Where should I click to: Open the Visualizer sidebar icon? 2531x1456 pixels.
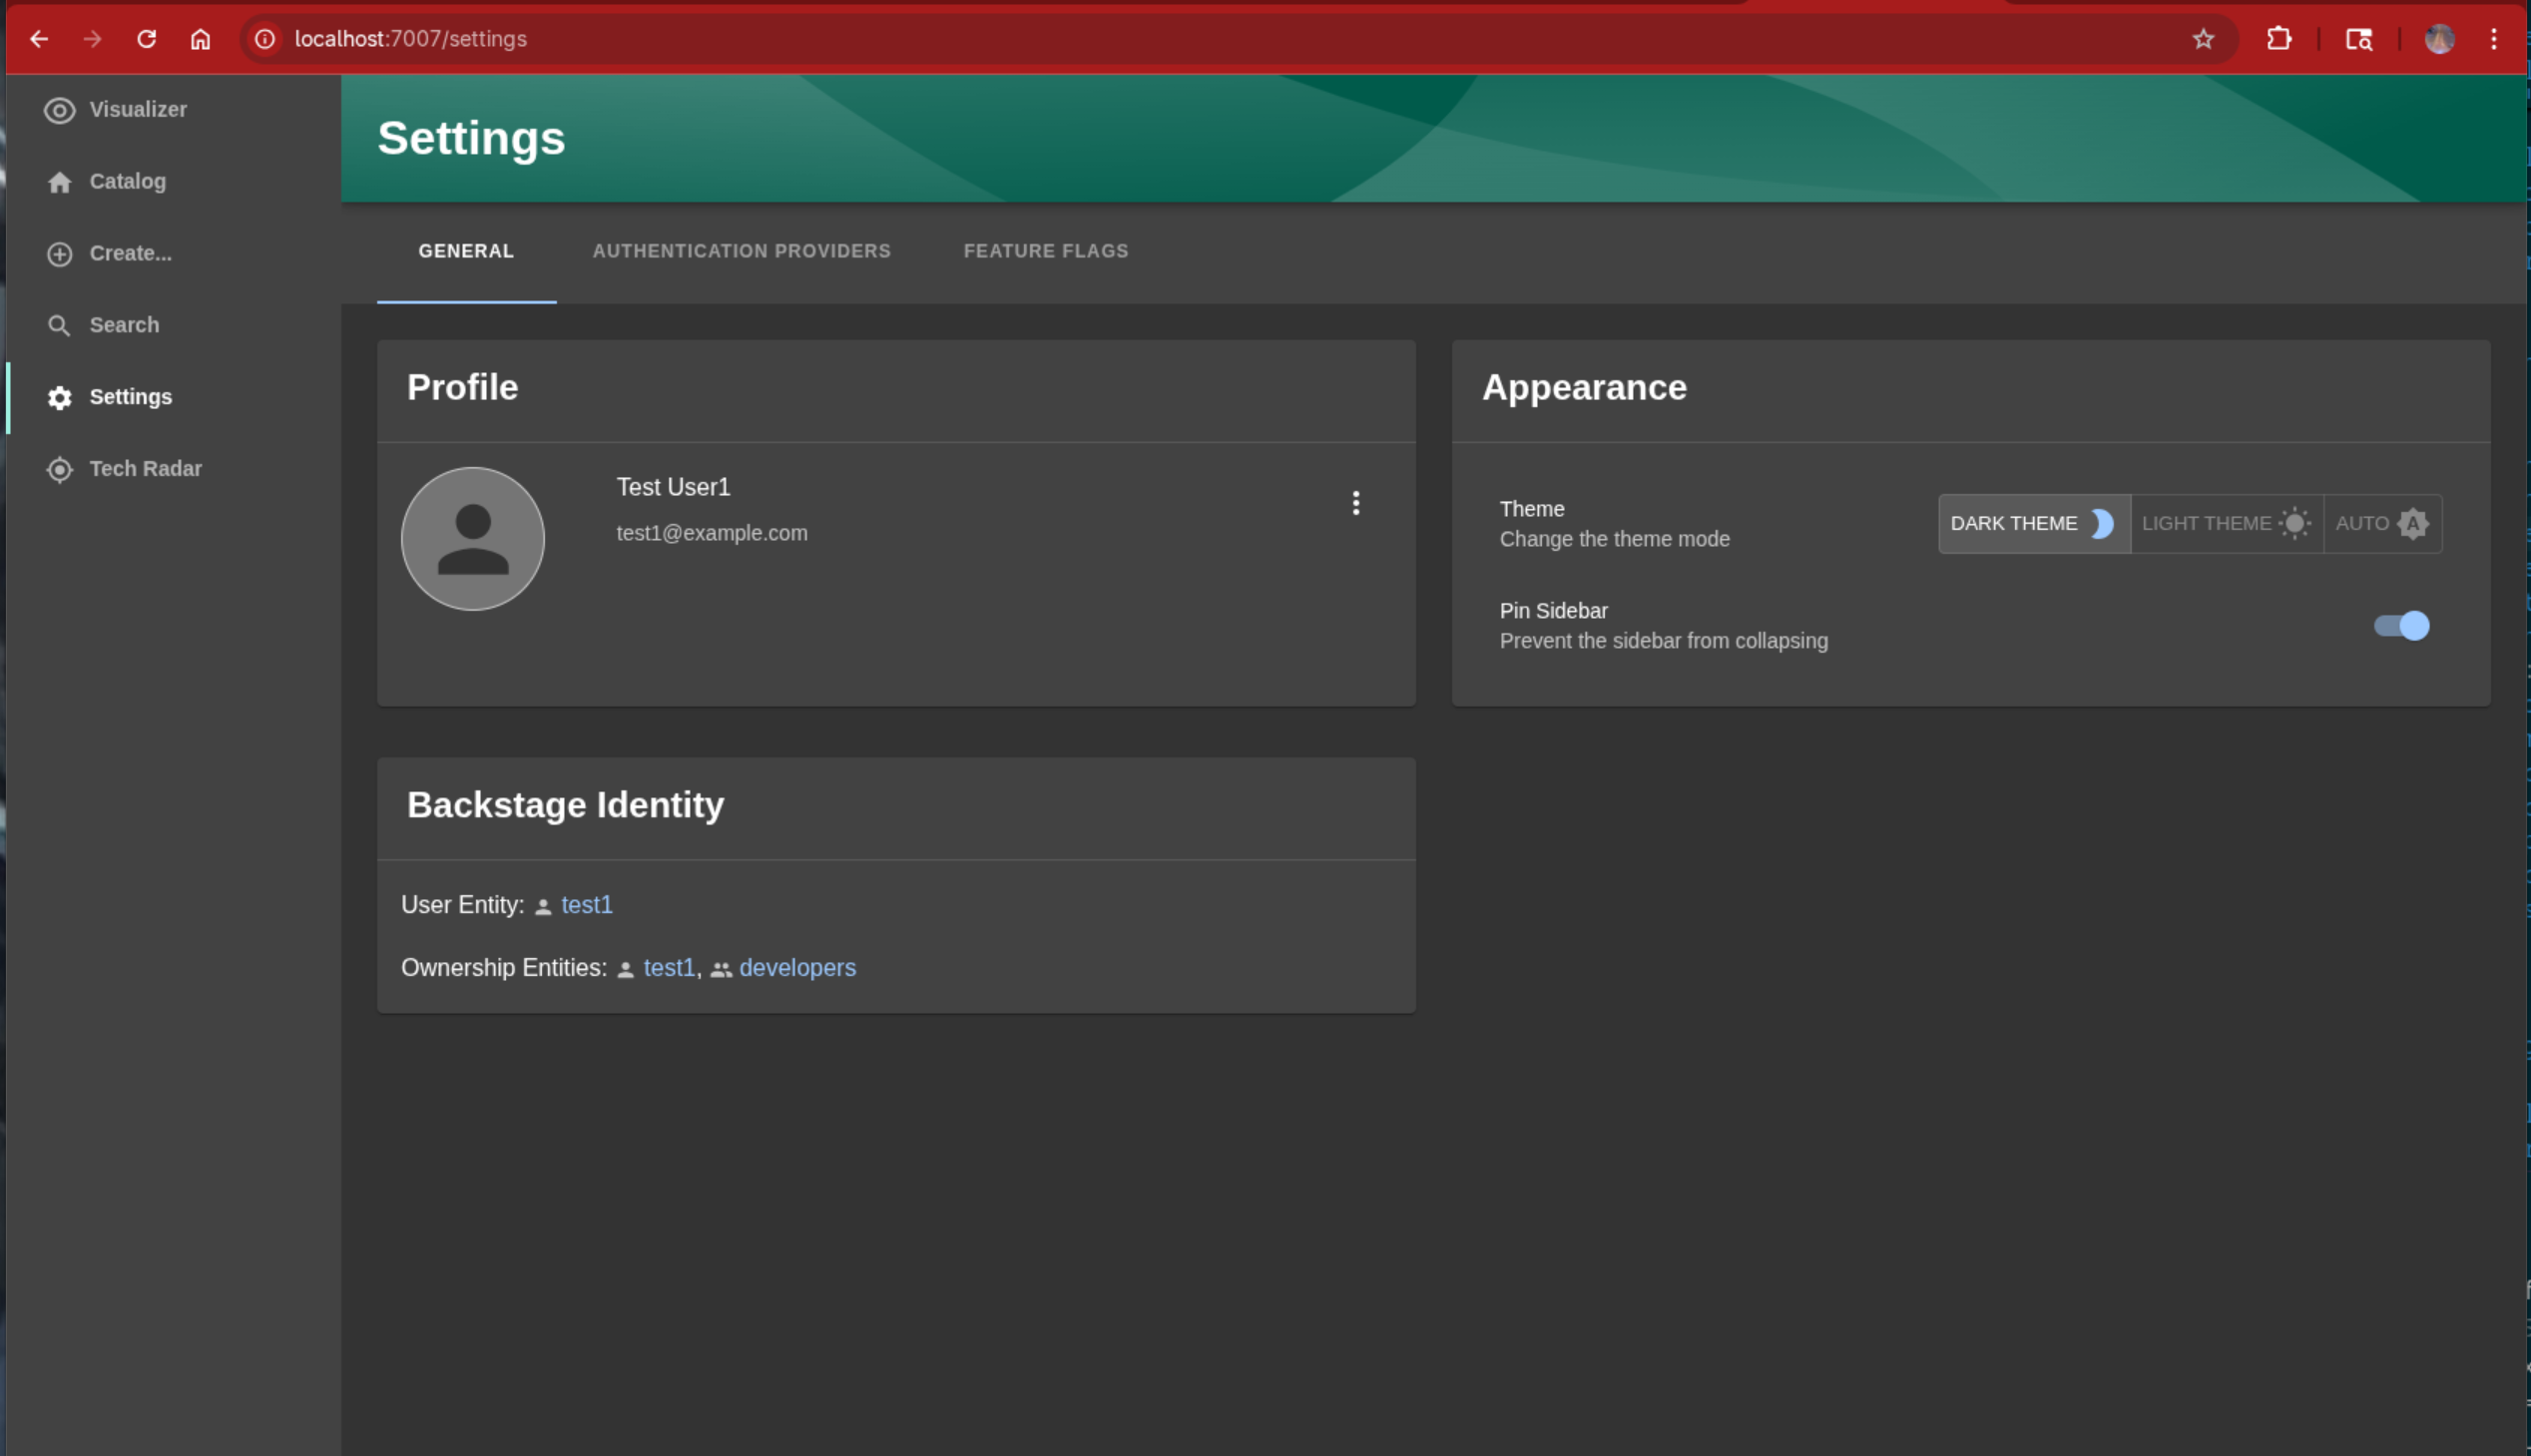[59, 110]
